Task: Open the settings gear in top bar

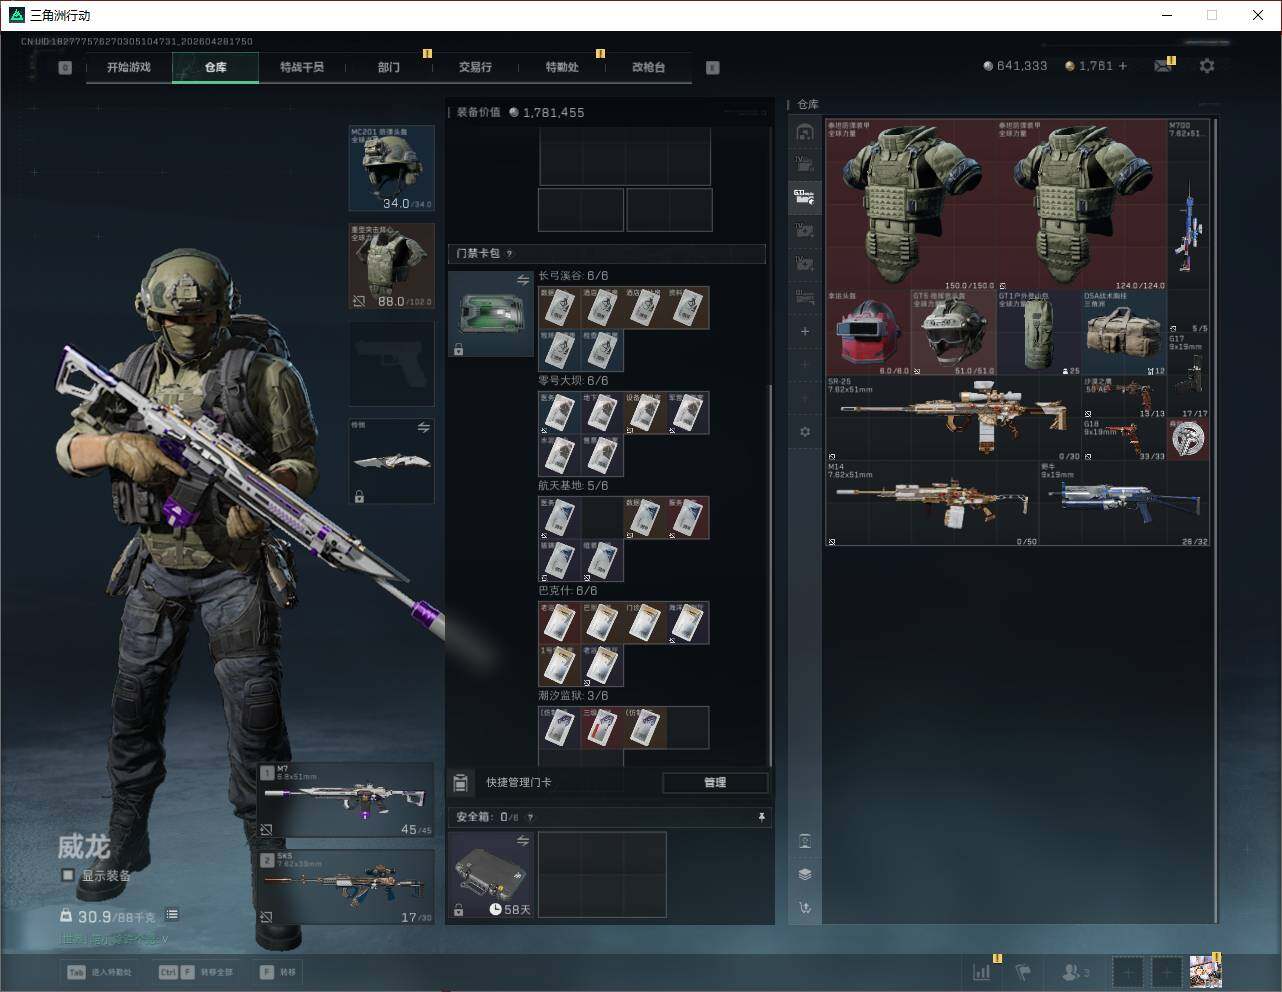Action: click(1207, 66)
